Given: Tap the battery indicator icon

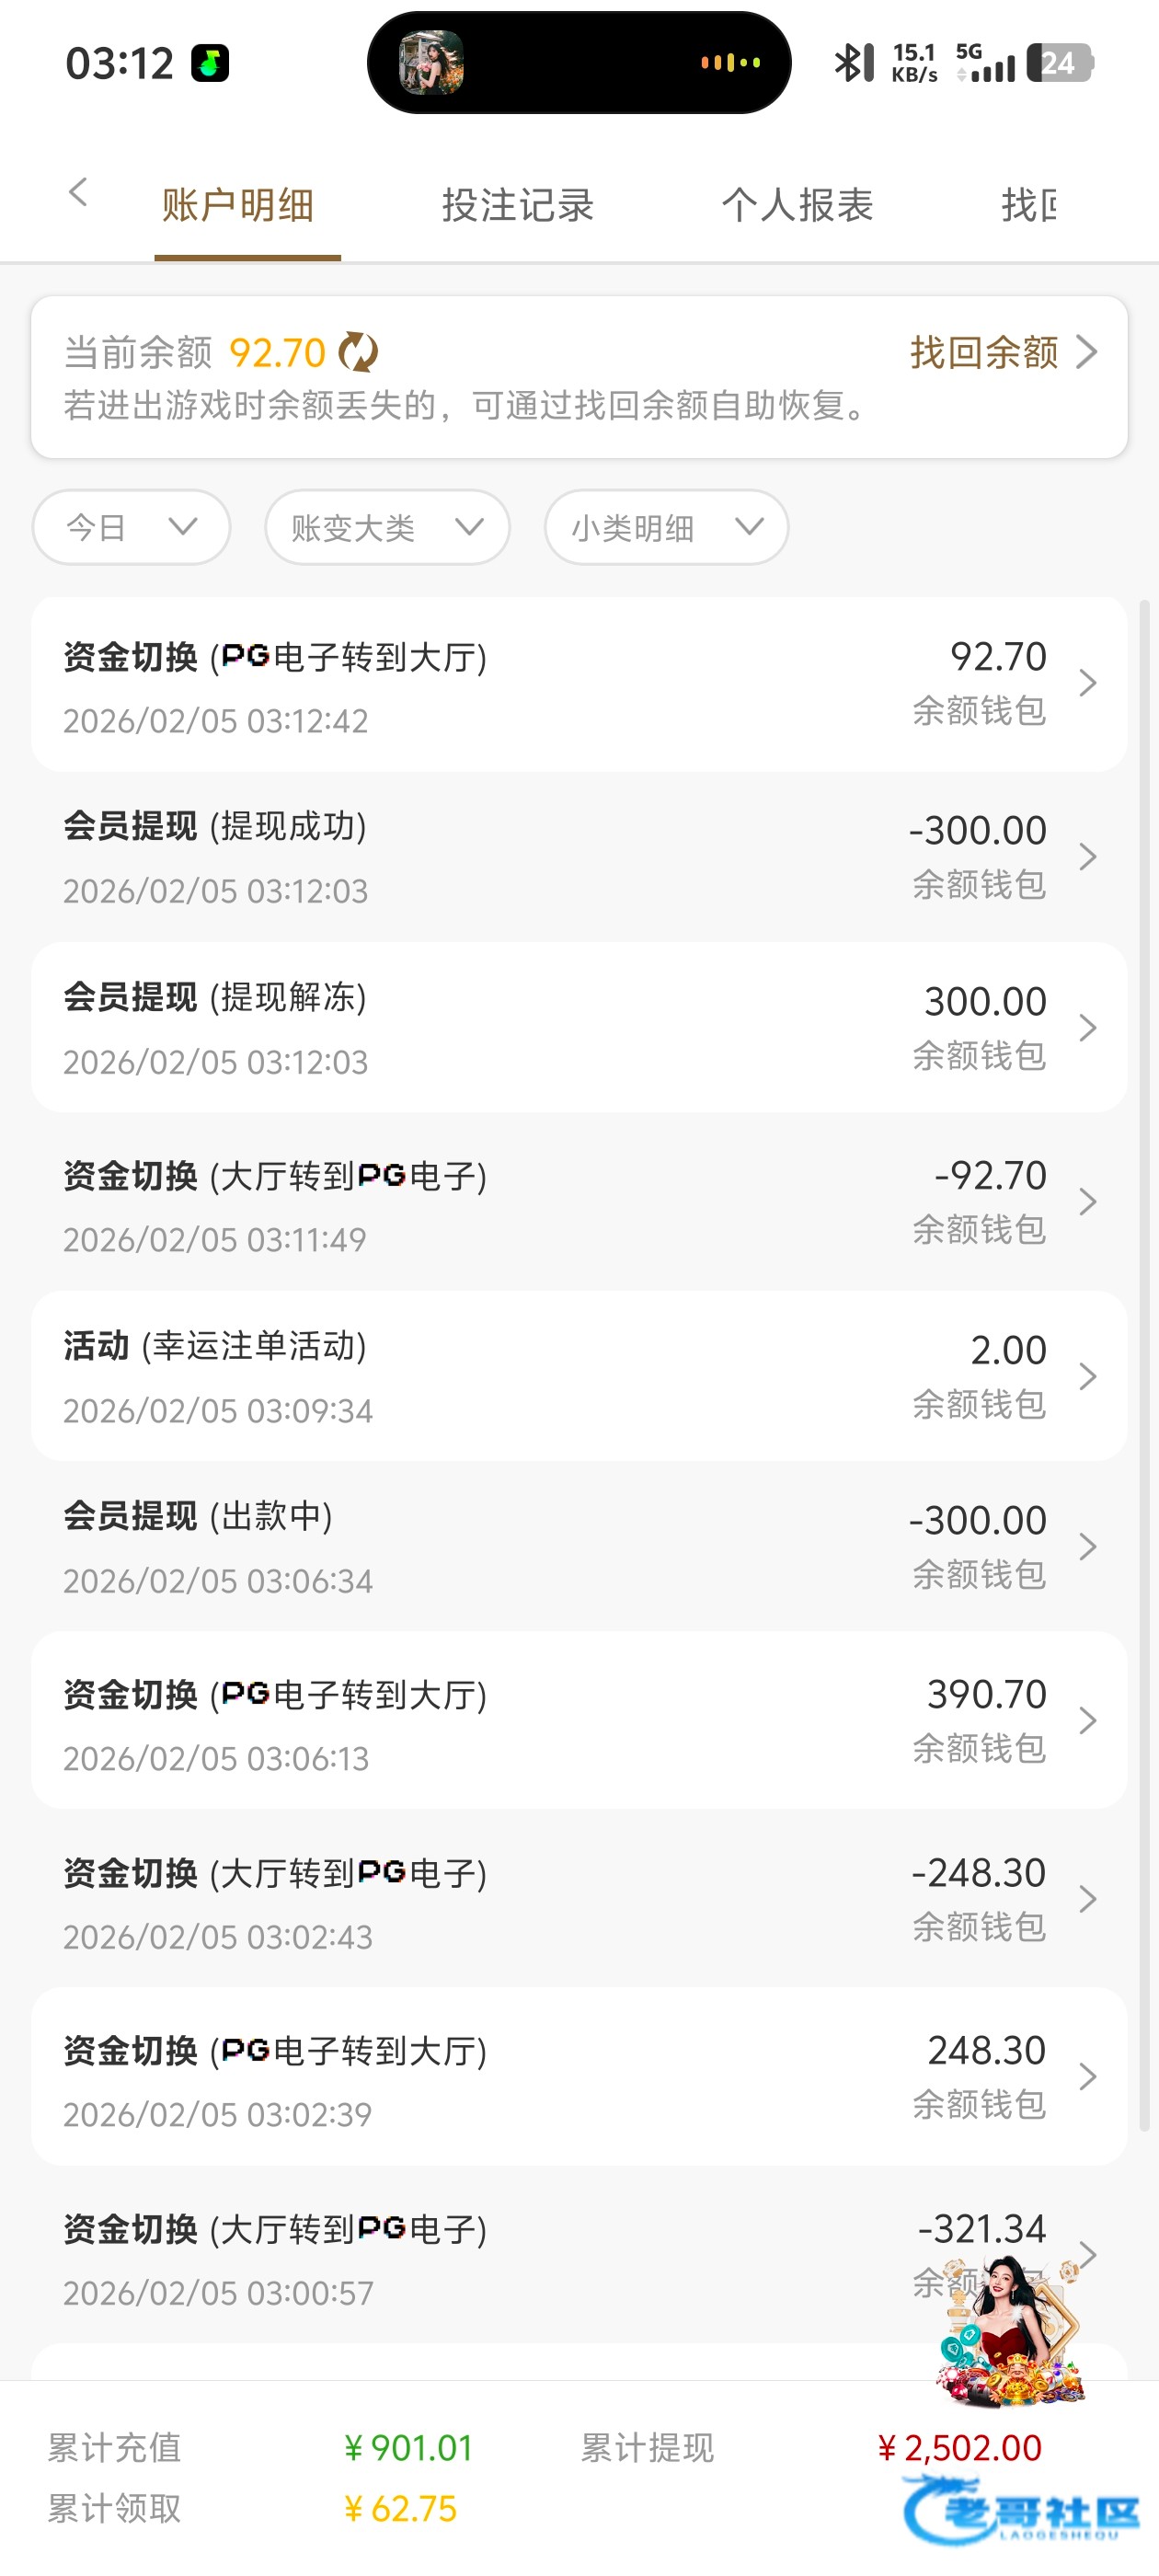Looking at the screenshot, I should (1059, 63).
